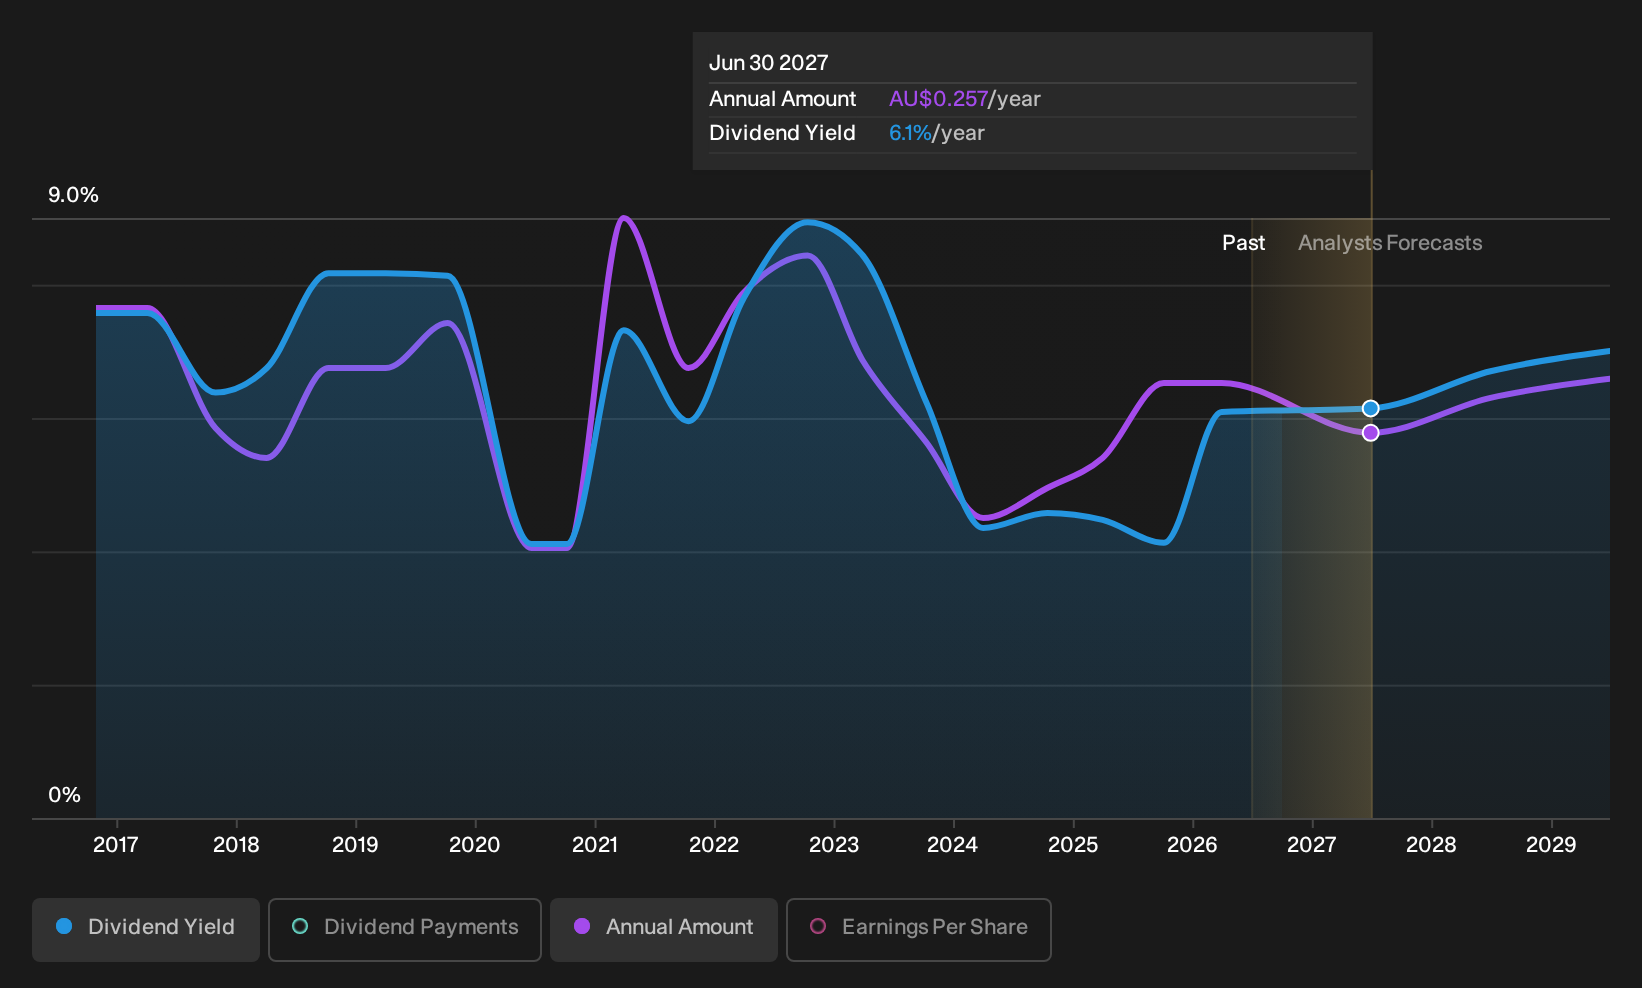This screenshot has width=1642, height=988.
Task: Click the 2029 x-axis label
Action: 1551,845
